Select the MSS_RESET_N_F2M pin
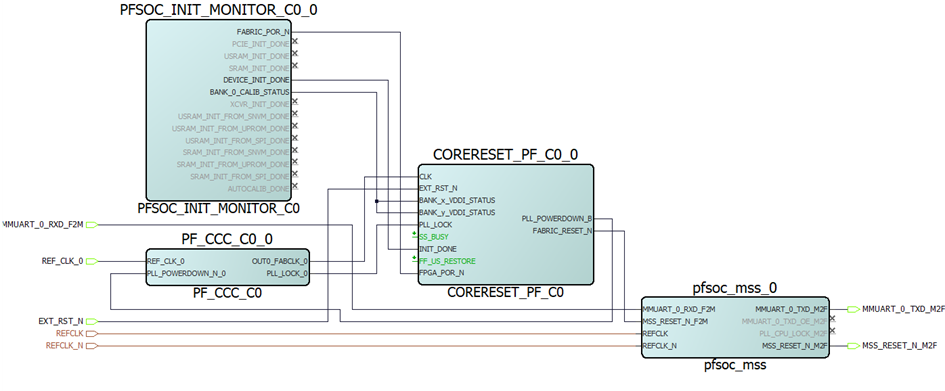The width and height of the screenshot is (945, 391). tap(675, 321)
